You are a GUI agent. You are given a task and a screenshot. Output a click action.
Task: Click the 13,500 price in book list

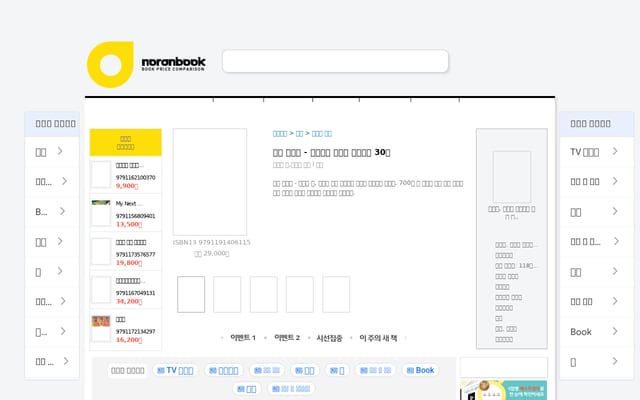pos(129,224)
